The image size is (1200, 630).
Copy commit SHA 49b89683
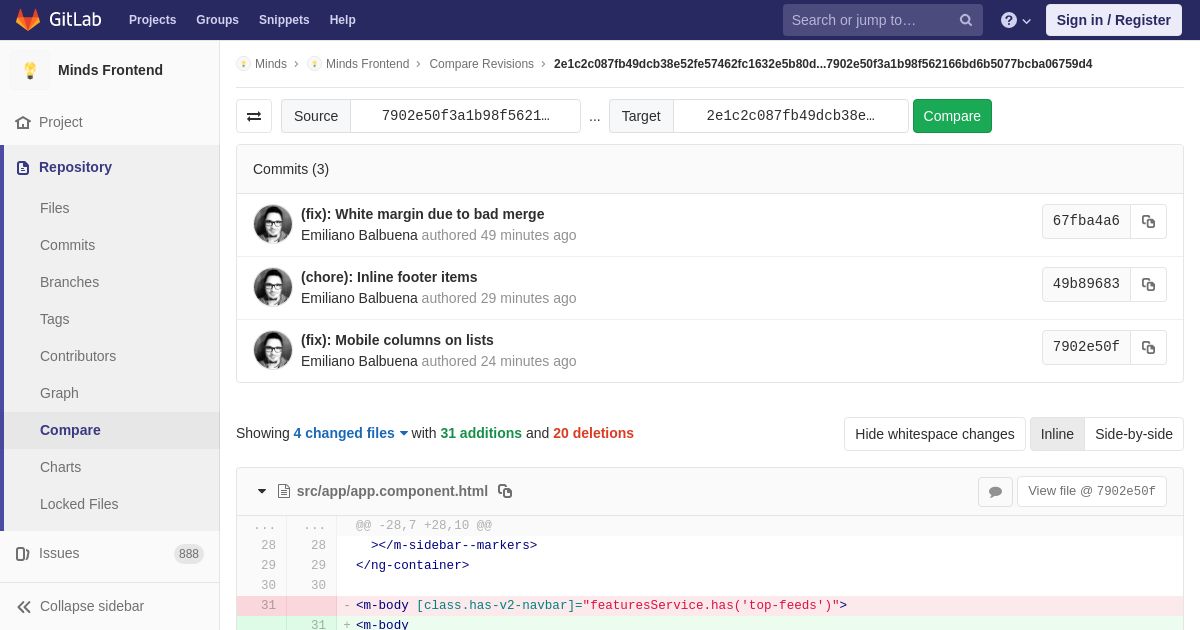click(1148, 284)
